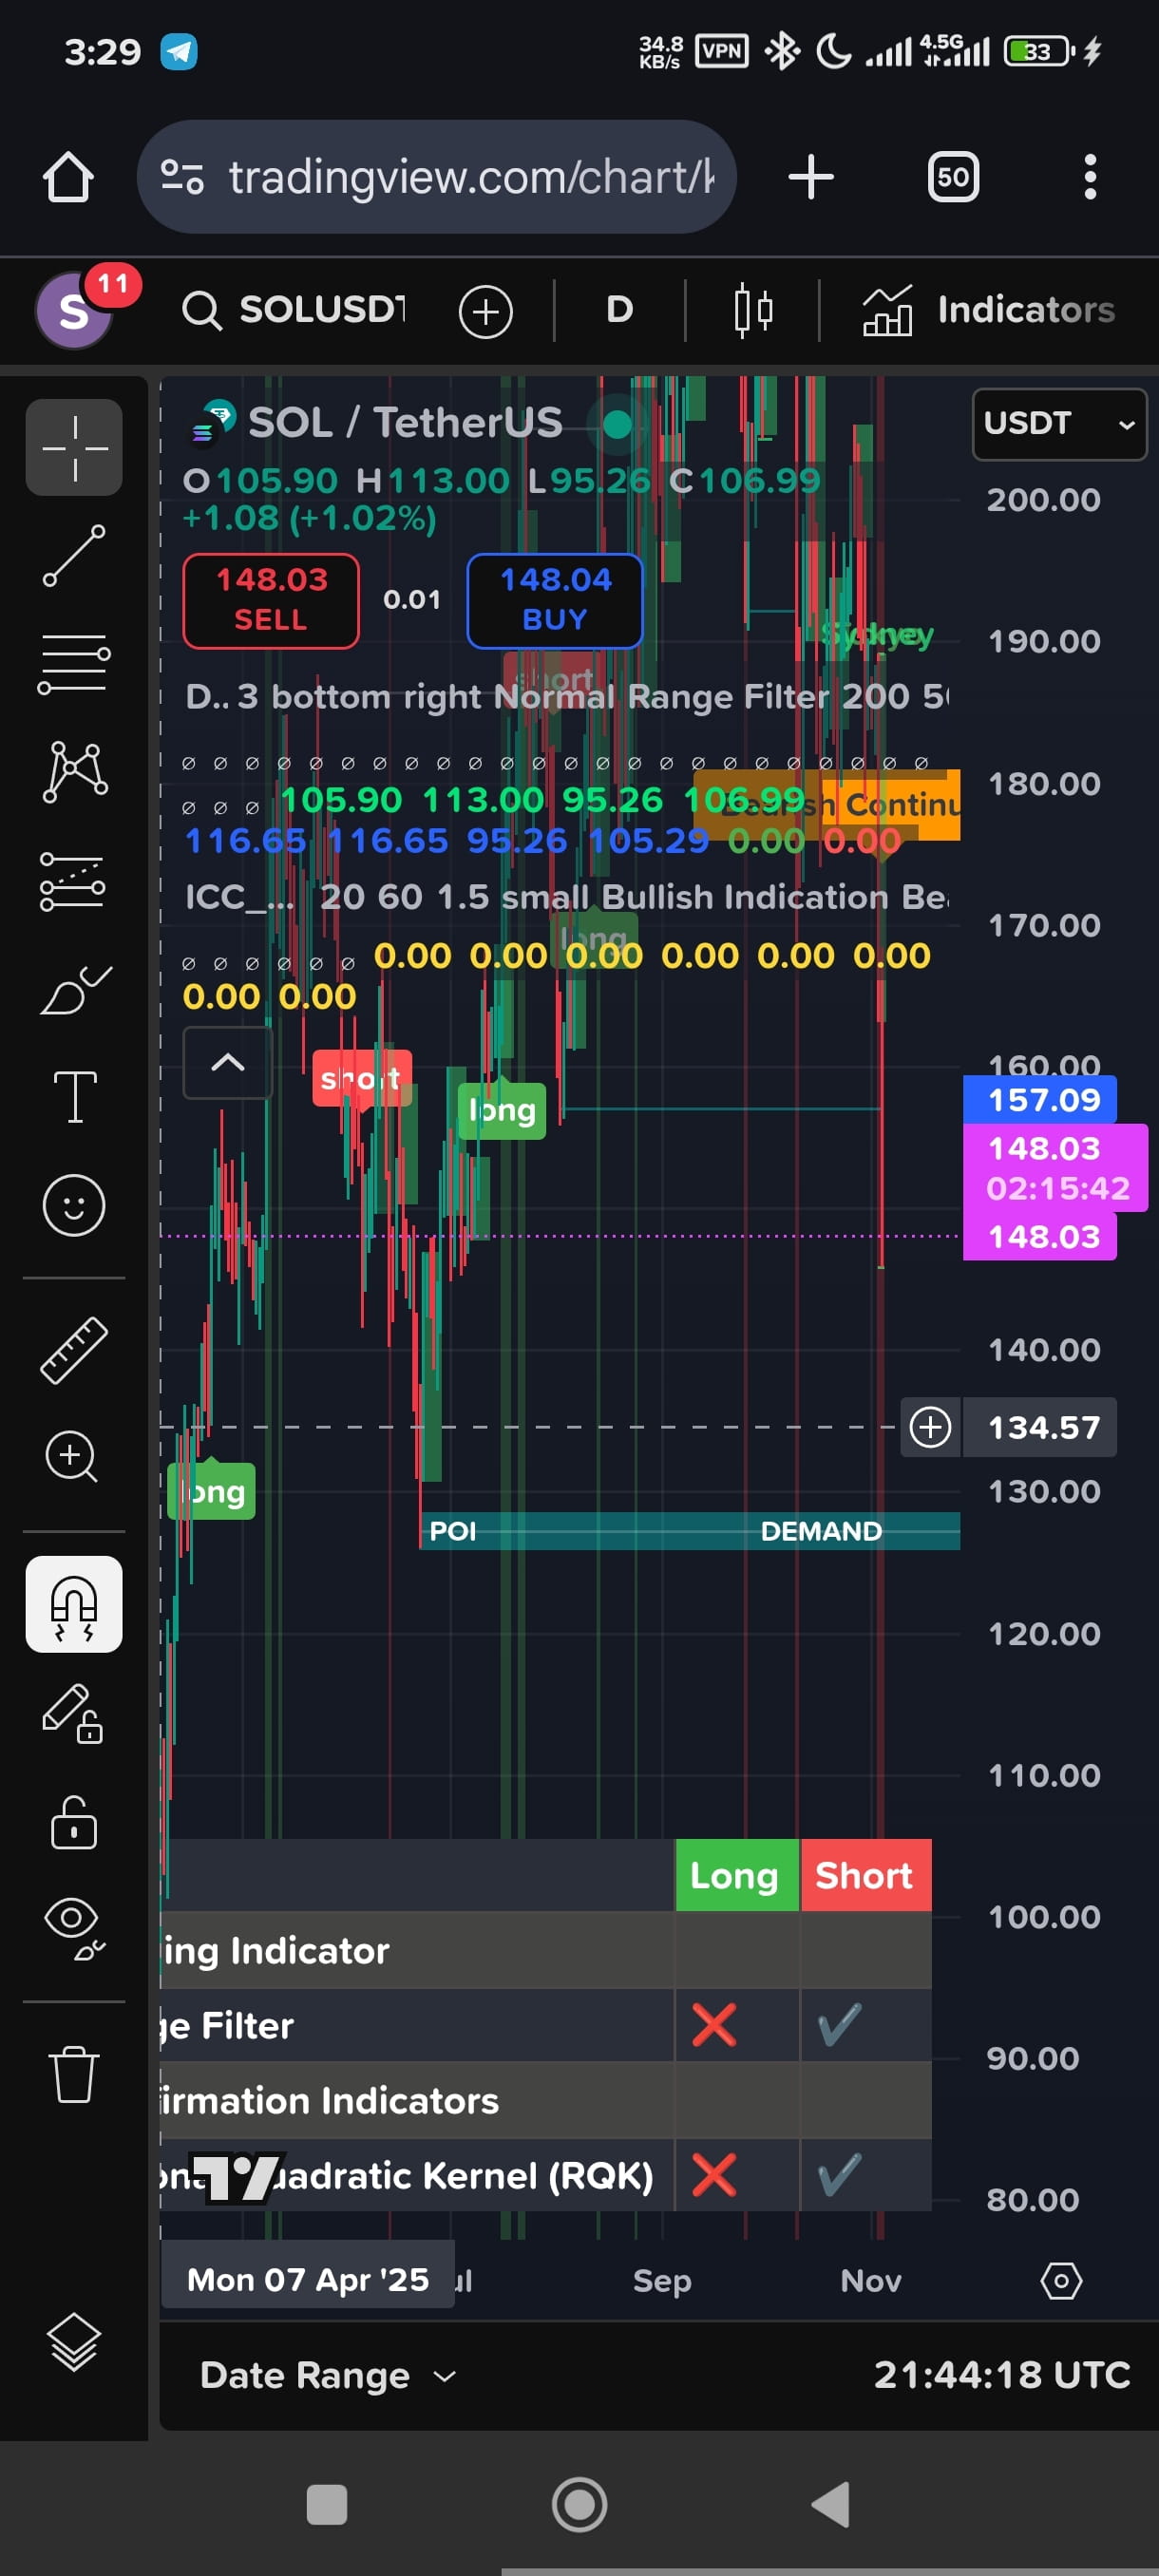Open the browser three-dot menu
Viewport: 1159px width, 2576px height.
click(1090, 177)
